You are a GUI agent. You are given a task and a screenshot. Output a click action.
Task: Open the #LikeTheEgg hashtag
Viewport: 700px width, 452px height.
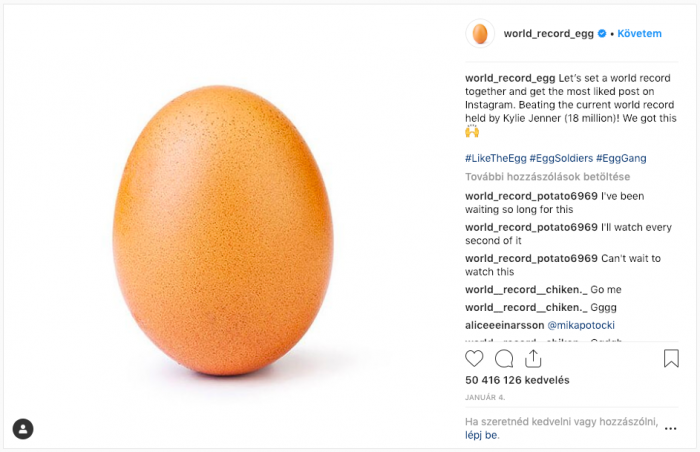click(496, 158)
